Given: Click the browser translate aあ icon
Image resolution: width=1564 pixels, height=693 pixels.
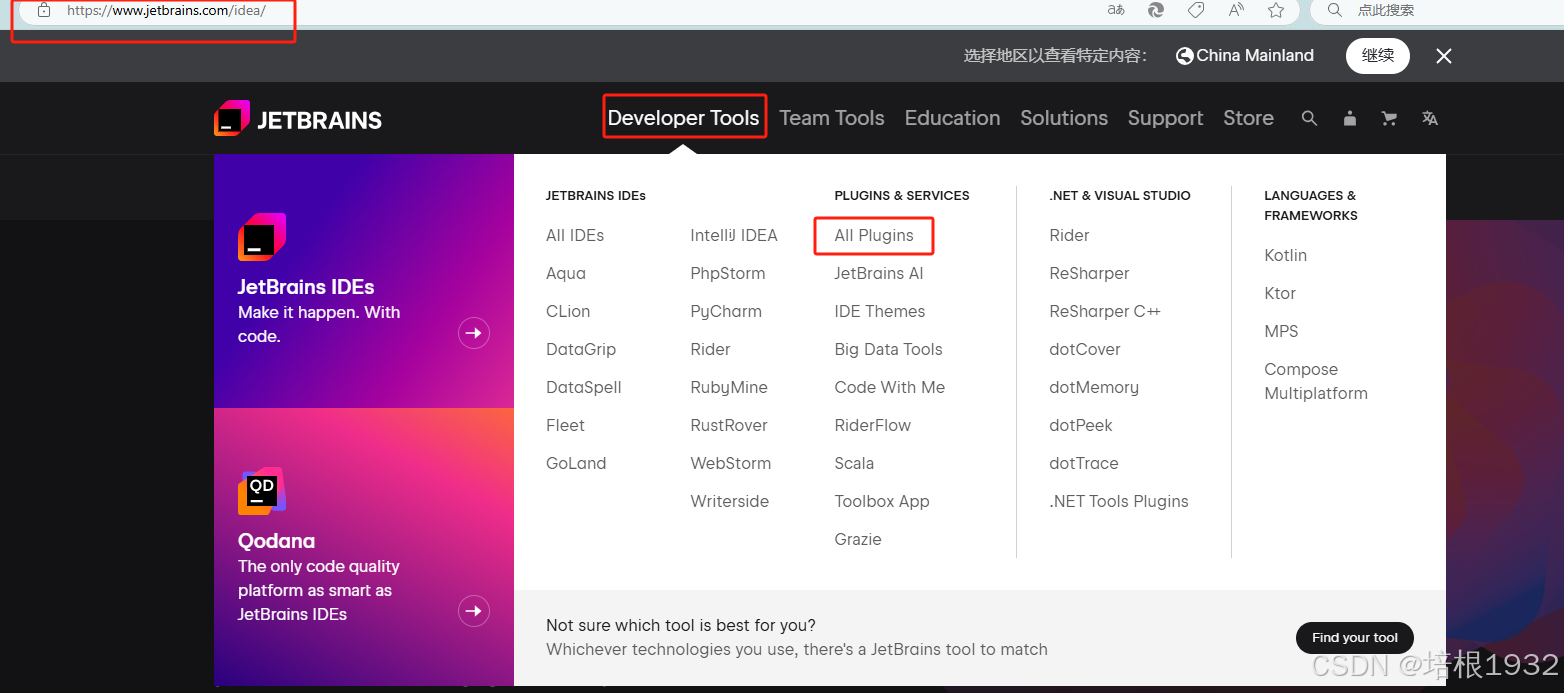Looking at the screenshot, I should [1116, 10].
